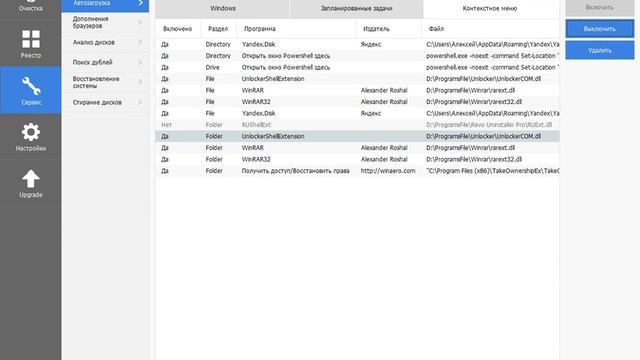Select Folder UnlockerShellExtension row
640x360 pixels.
358,136
